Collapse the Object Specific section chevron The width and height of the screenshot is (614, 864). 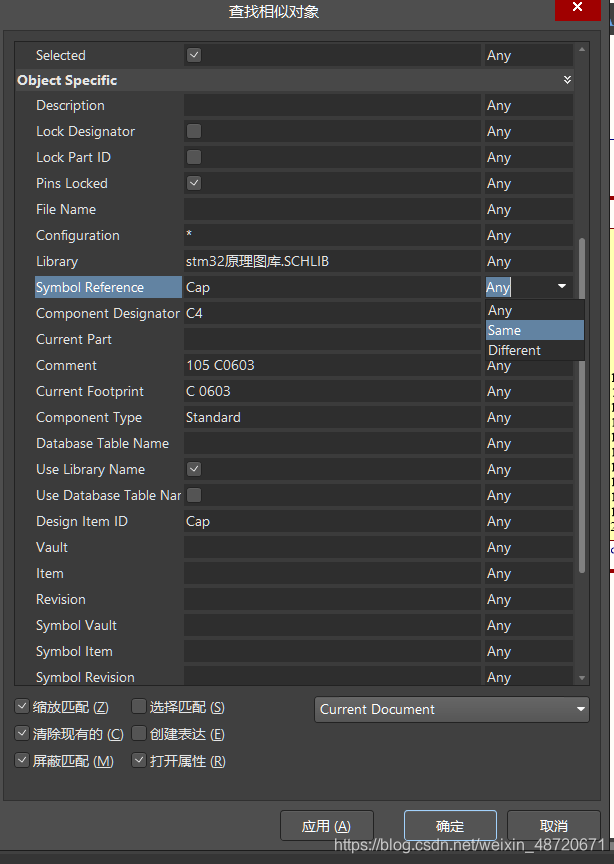(567, 80)
